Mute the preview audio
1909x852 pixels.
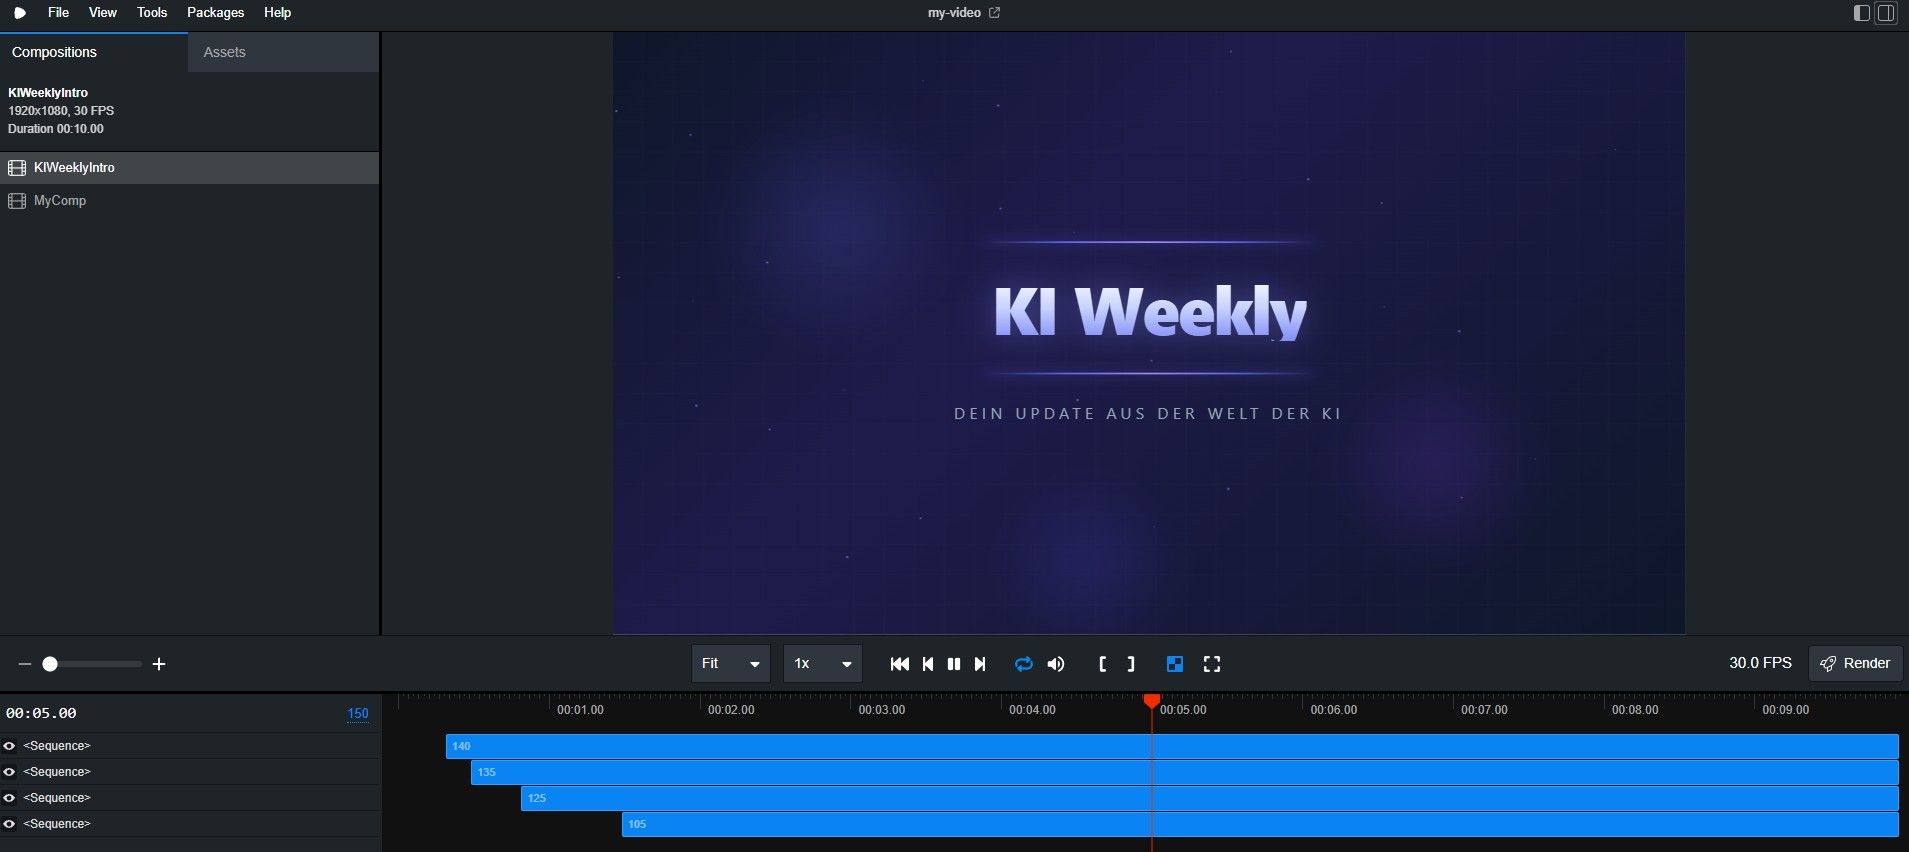pyautogui.click(x=1056, y=664)
